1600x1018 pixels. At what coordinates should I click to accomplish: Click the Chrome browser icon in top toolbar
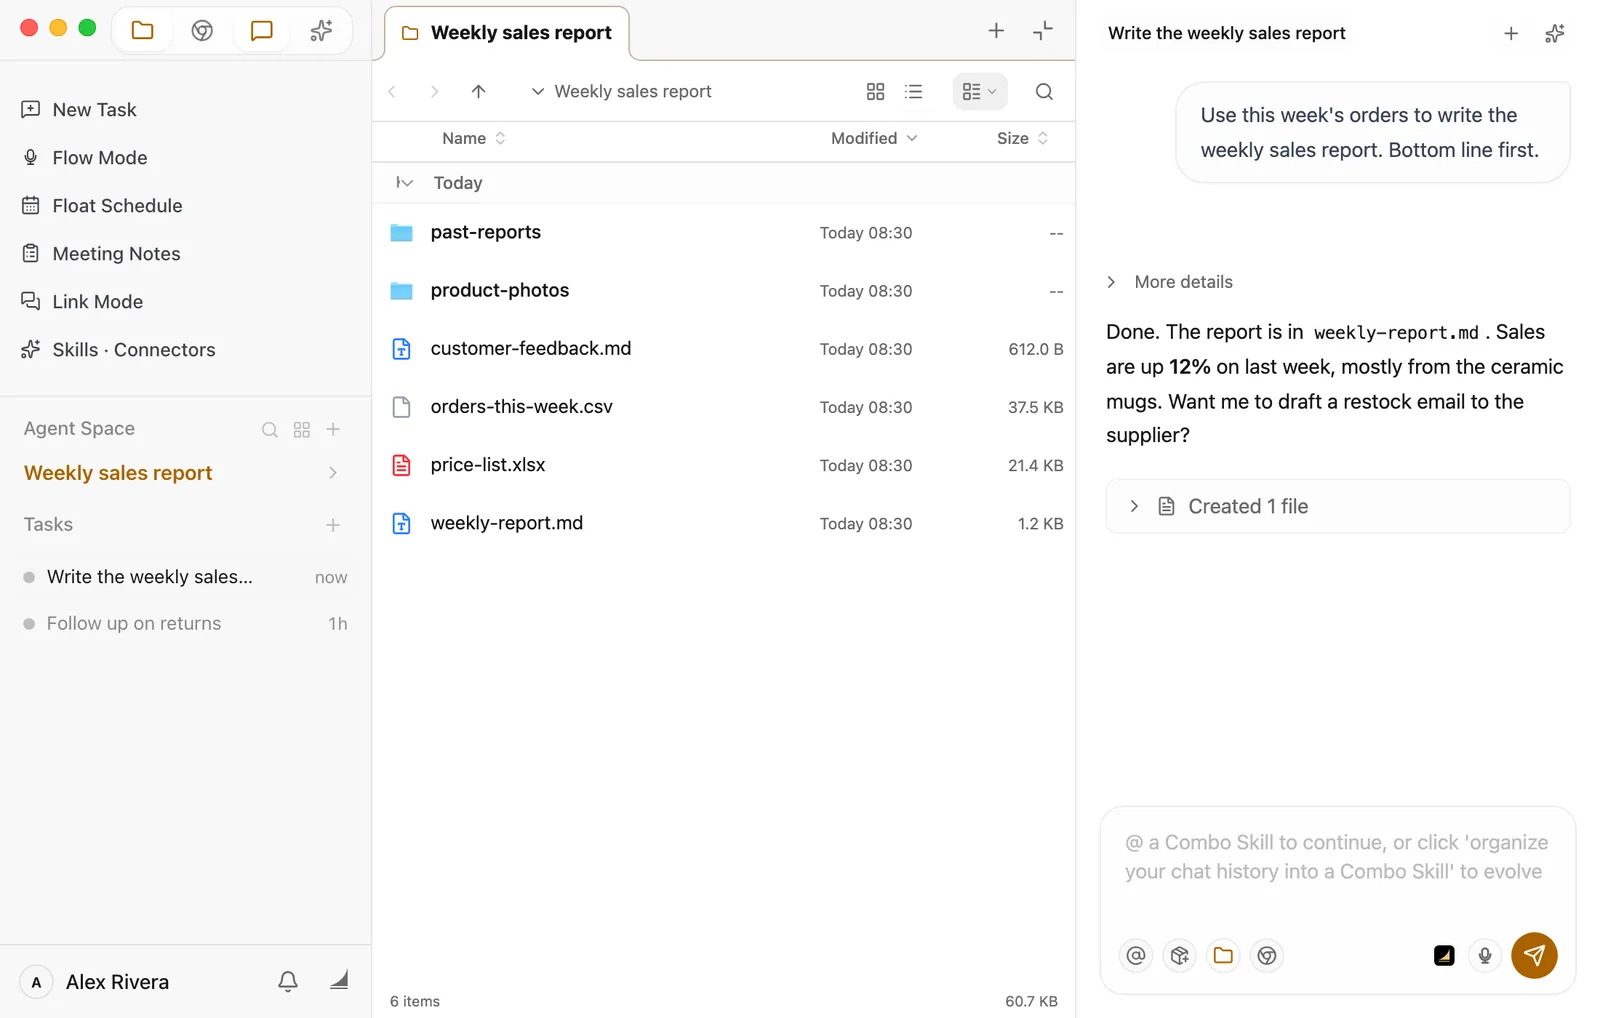(202, 30)
